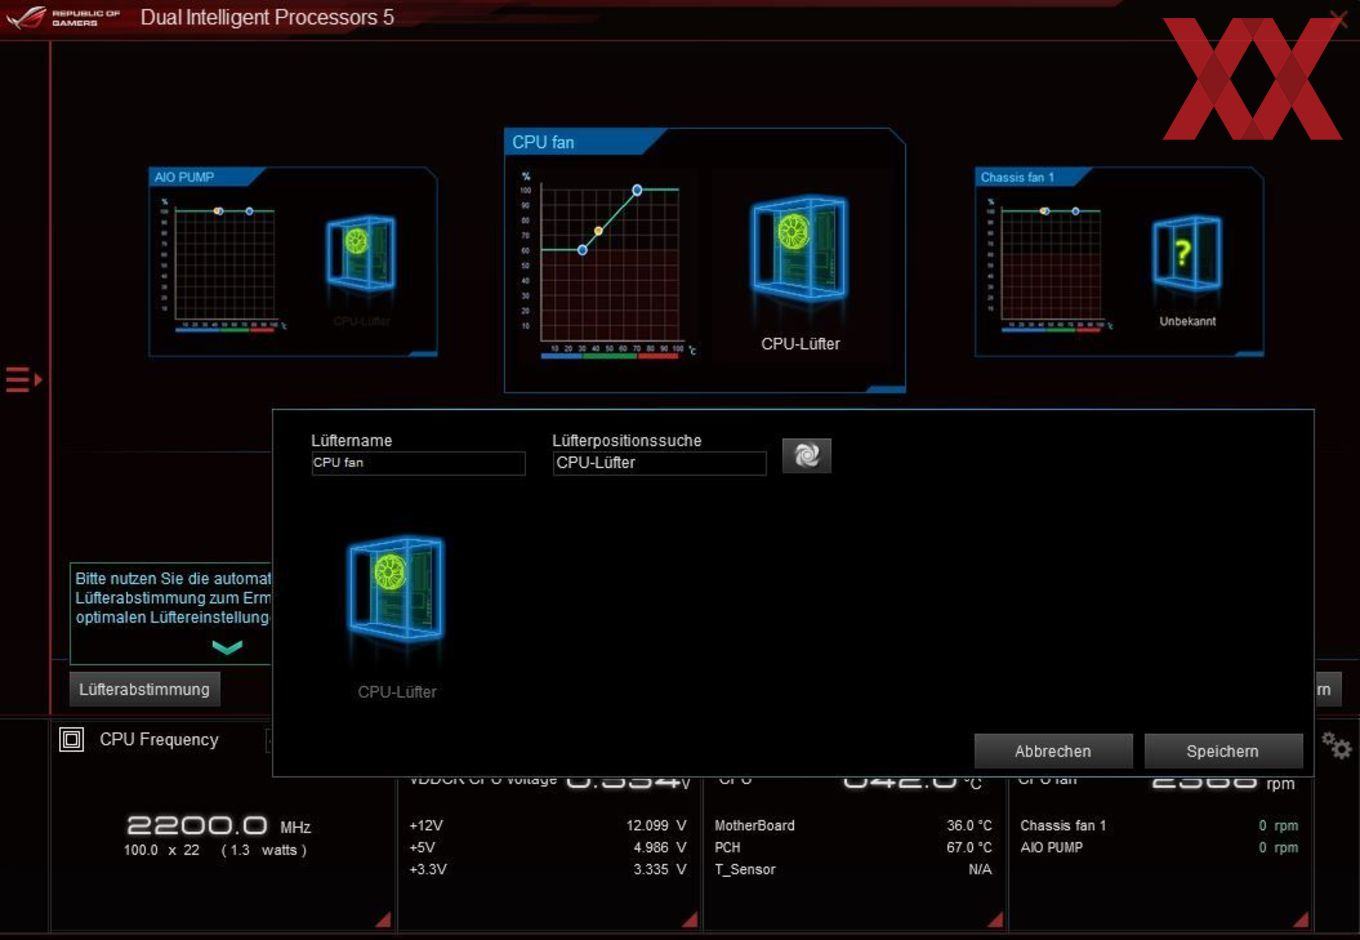Click the Speichern button
The height and width of the screenshot is (940, 1360).
(x=1223, y=751)
